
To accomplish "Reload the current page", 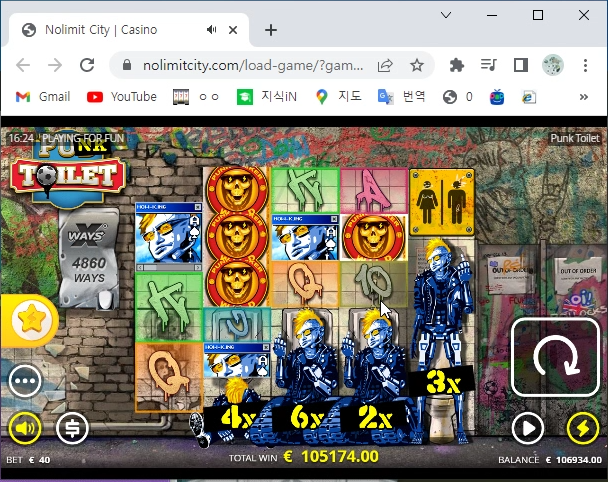I will tap(87, 65).
